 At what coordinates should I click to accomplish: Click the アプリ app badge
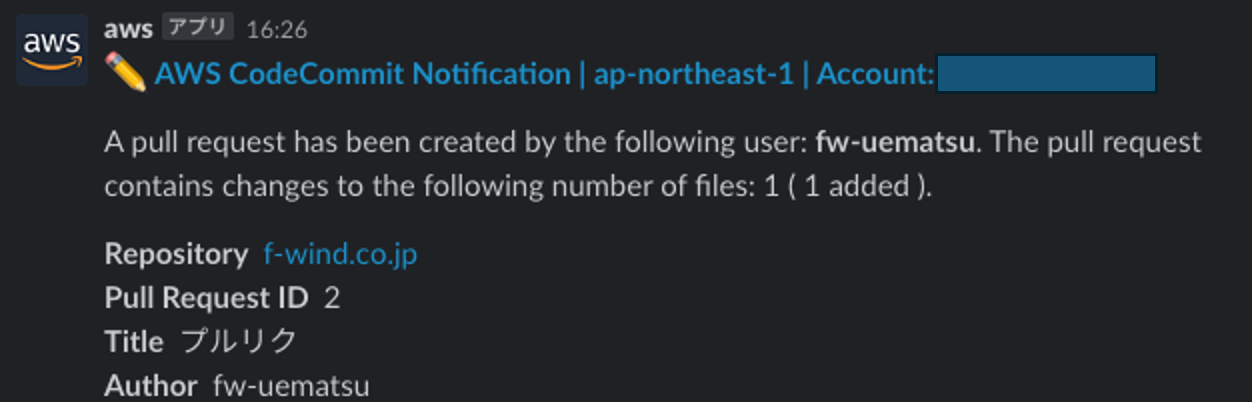[198, 28]
